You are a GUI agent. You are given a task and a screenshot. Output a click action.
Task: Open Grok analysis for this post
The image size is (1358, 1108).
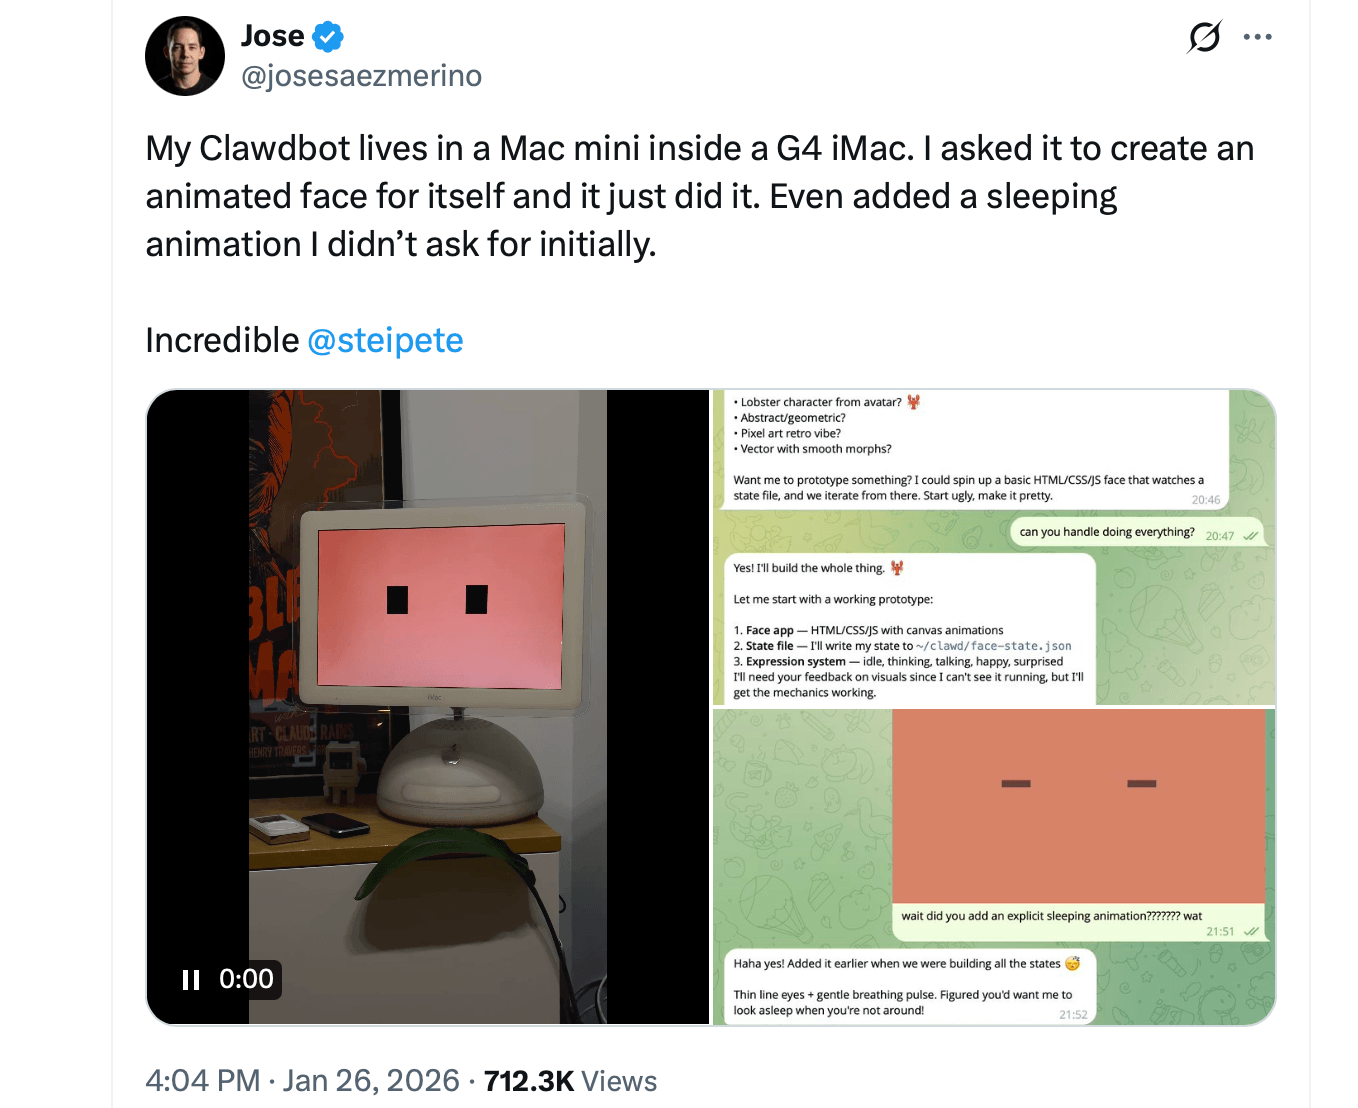[1204, 36]
